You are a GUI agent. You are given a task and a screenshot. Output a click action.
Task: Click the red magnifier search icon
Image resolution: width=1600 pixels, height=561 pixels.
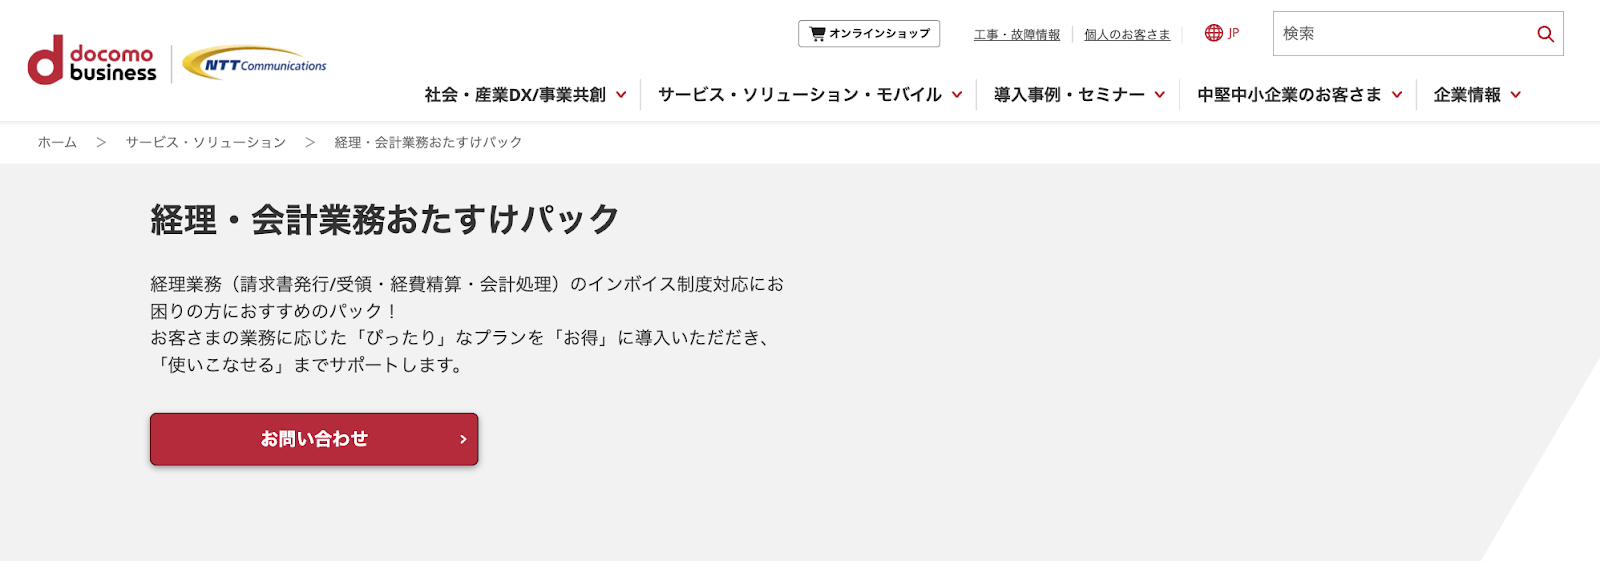pos(1545,34)
